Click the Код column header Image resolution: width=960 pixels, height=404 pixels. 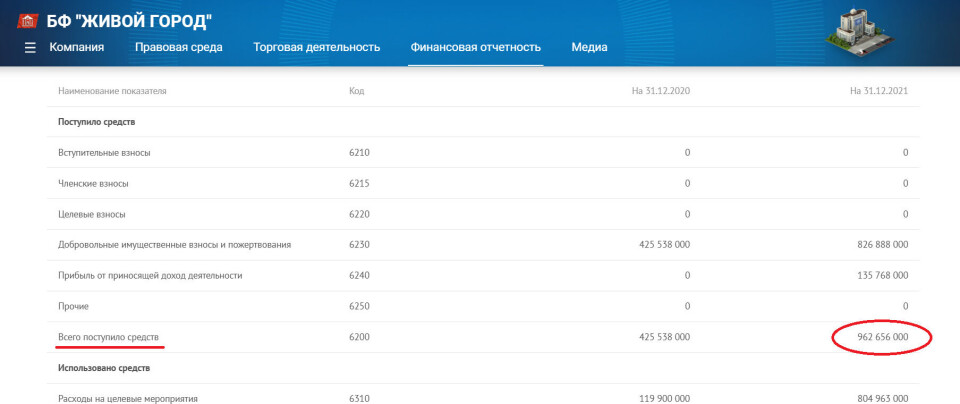pyautogui.click(x=357, y=91)
